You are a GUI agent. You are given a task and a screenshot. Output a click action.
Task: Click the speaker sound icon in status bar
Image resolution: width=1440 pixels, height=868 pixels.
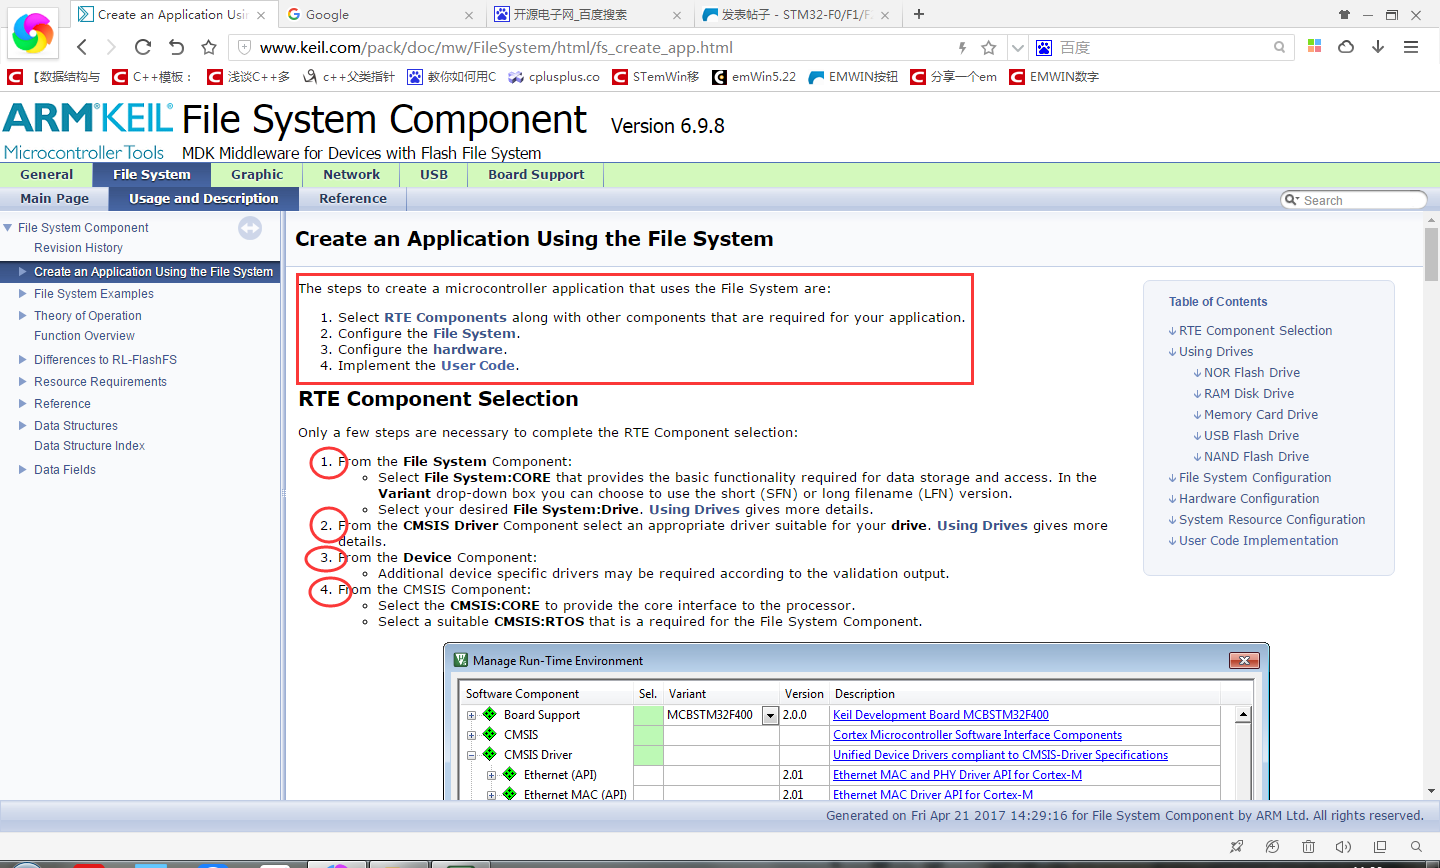[x=1343, y=846]
